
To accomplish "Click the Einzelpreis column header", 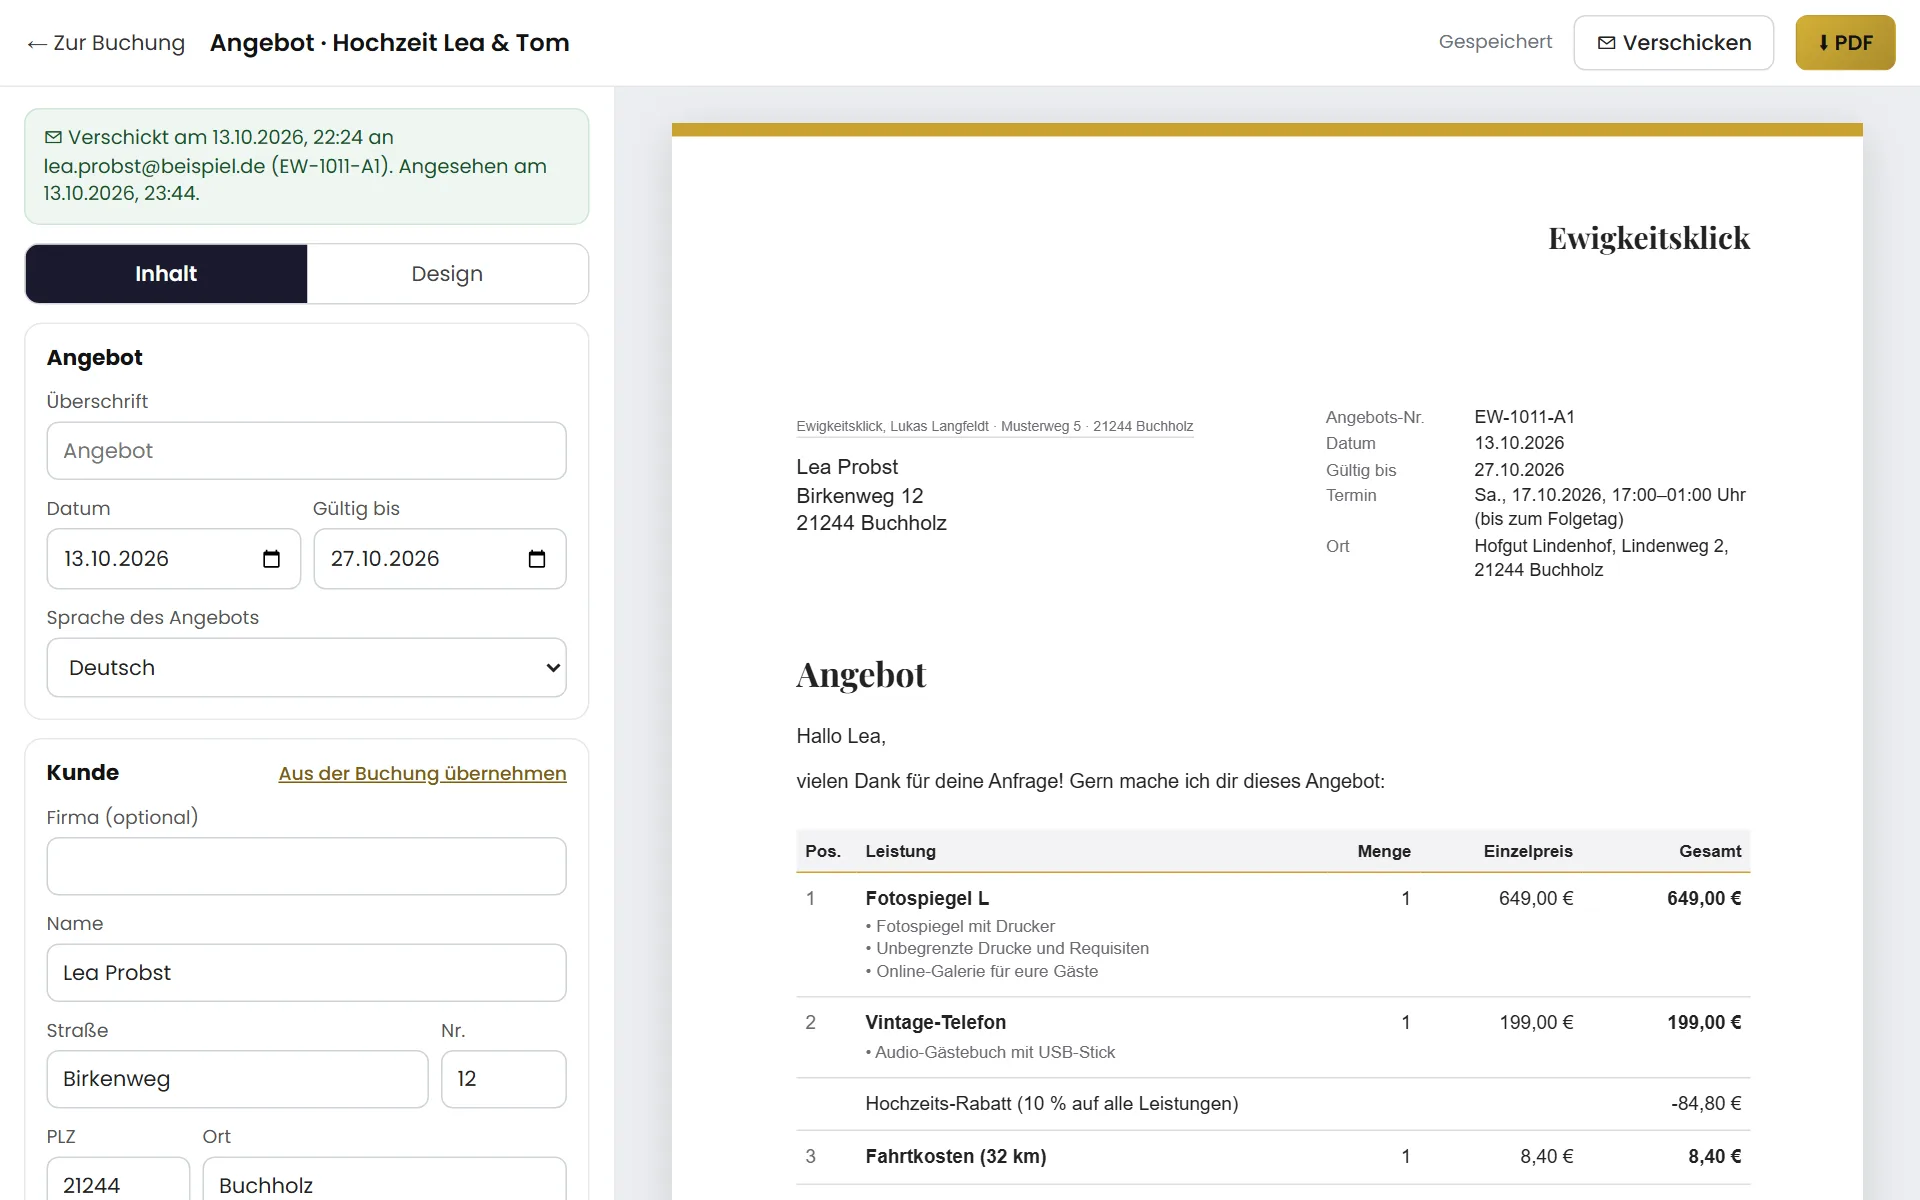I will pos(1527,852).
